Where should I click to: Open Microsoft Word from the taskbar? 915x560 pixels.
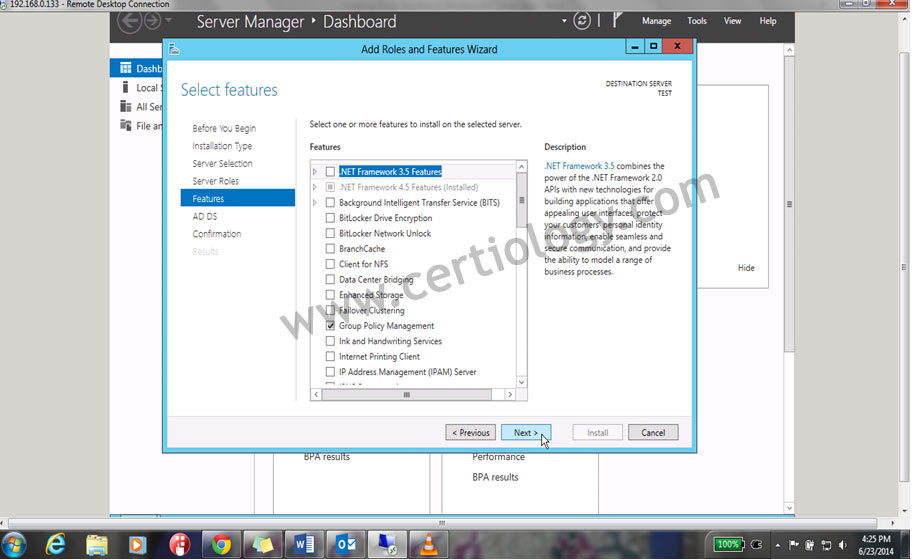tap(304, 545)
